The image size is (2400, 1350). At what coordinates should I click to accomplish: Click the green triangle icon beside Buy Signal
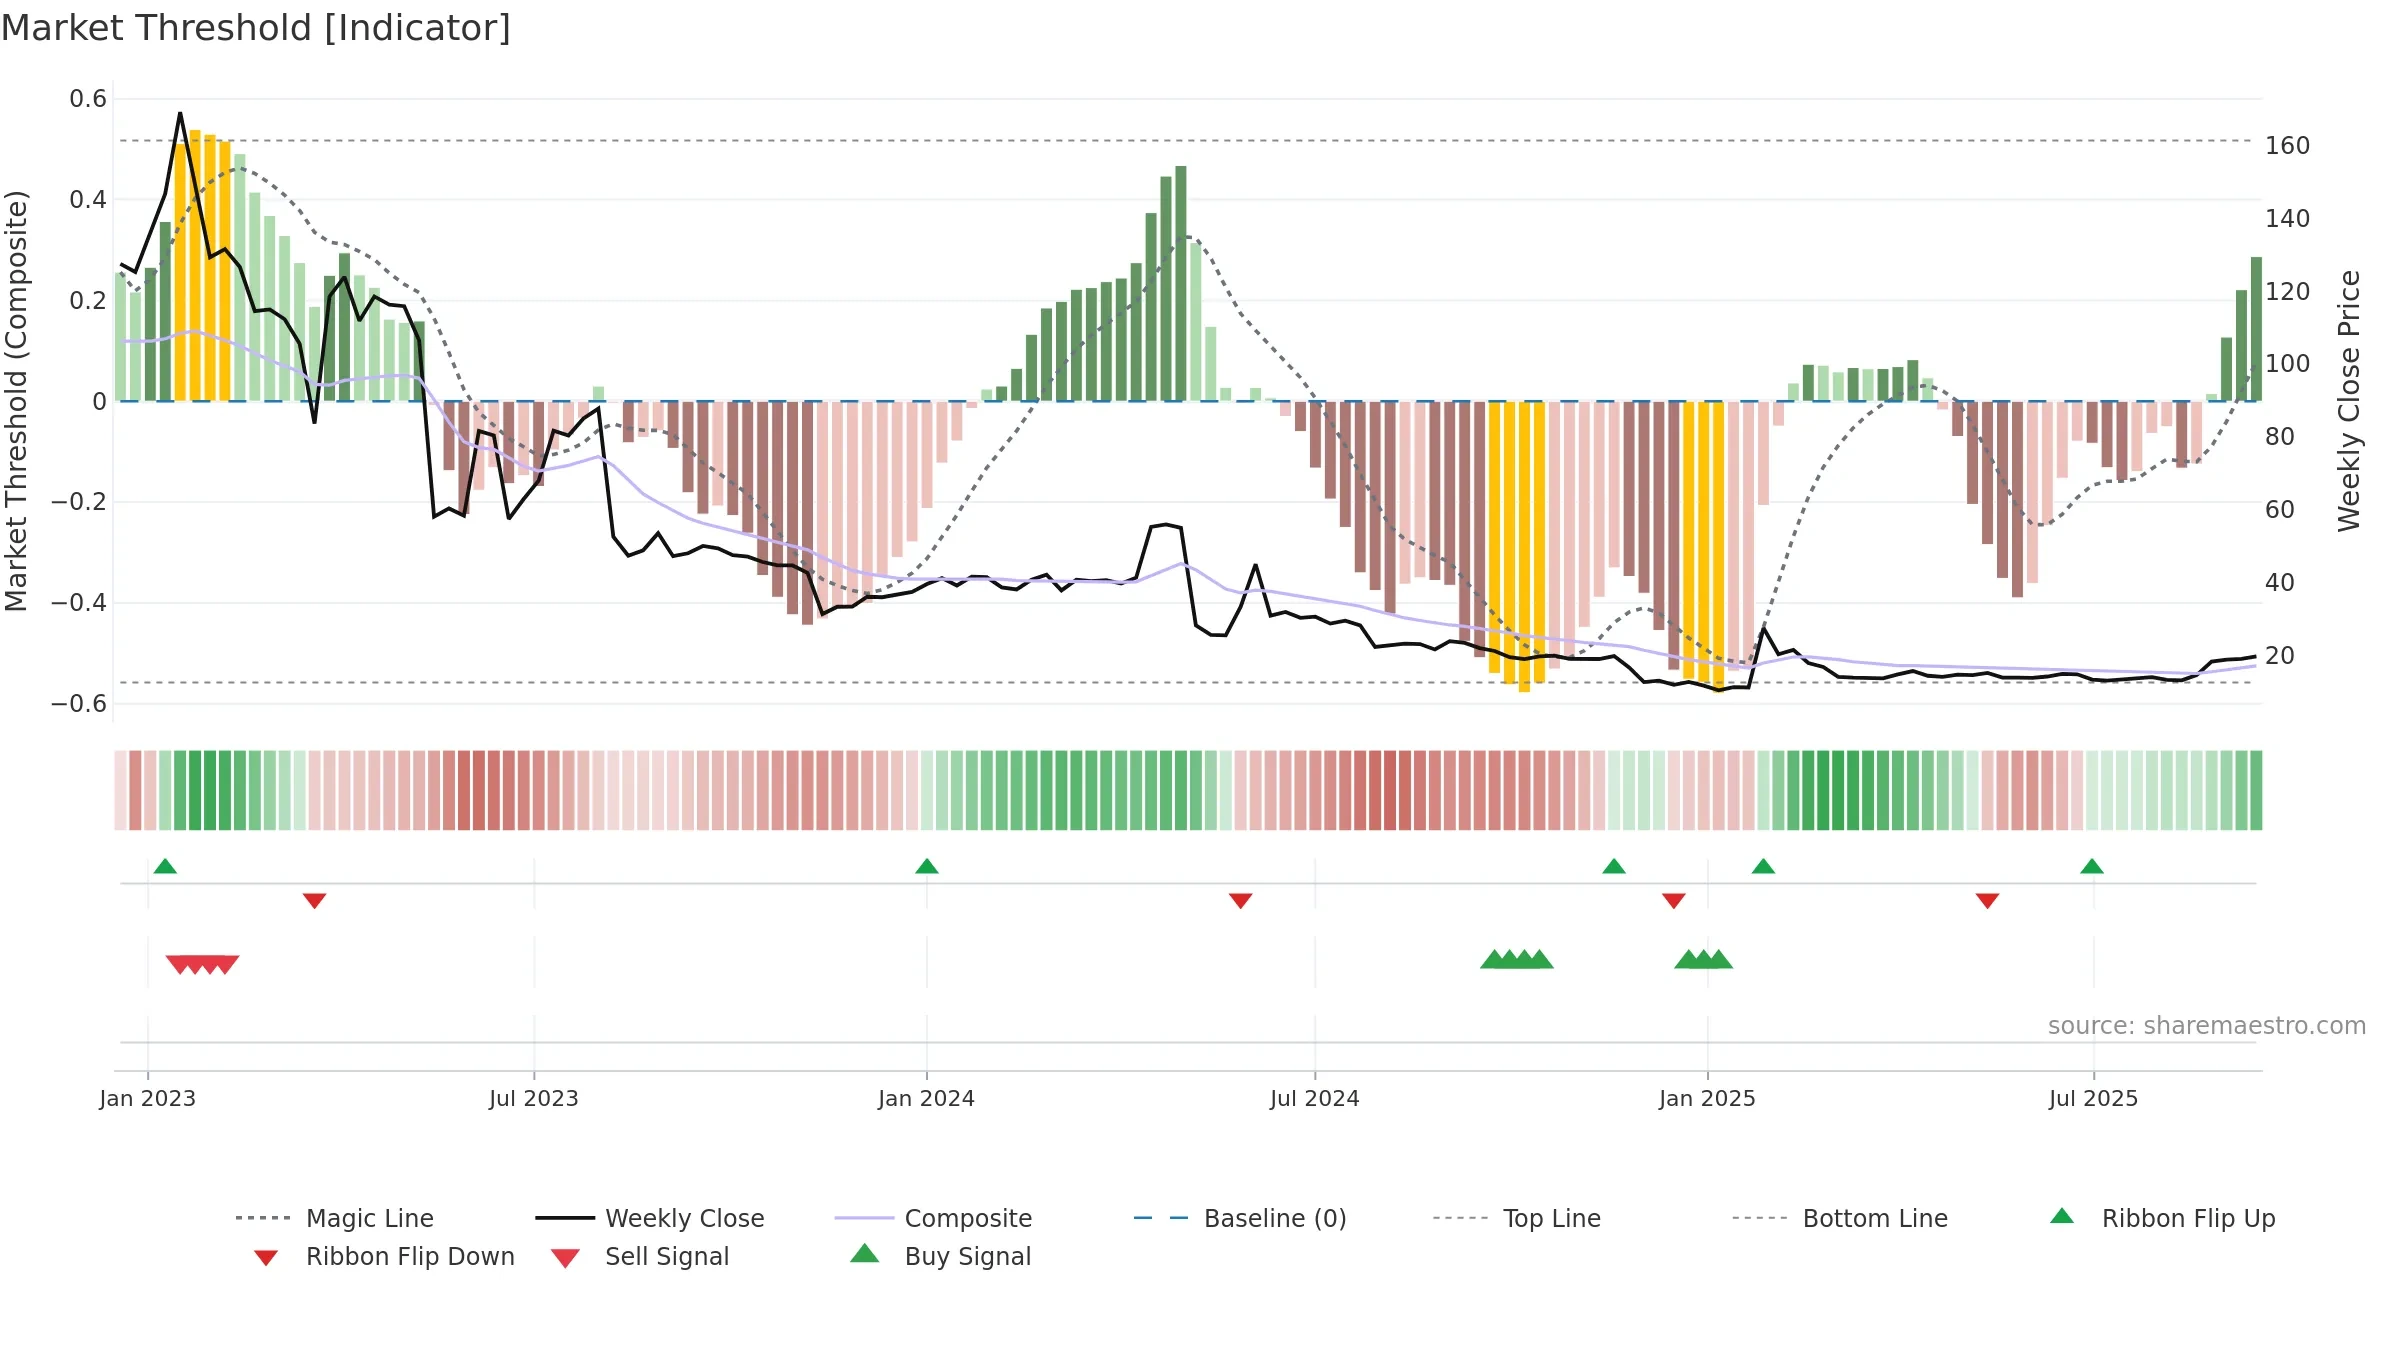coord(865,1253)
